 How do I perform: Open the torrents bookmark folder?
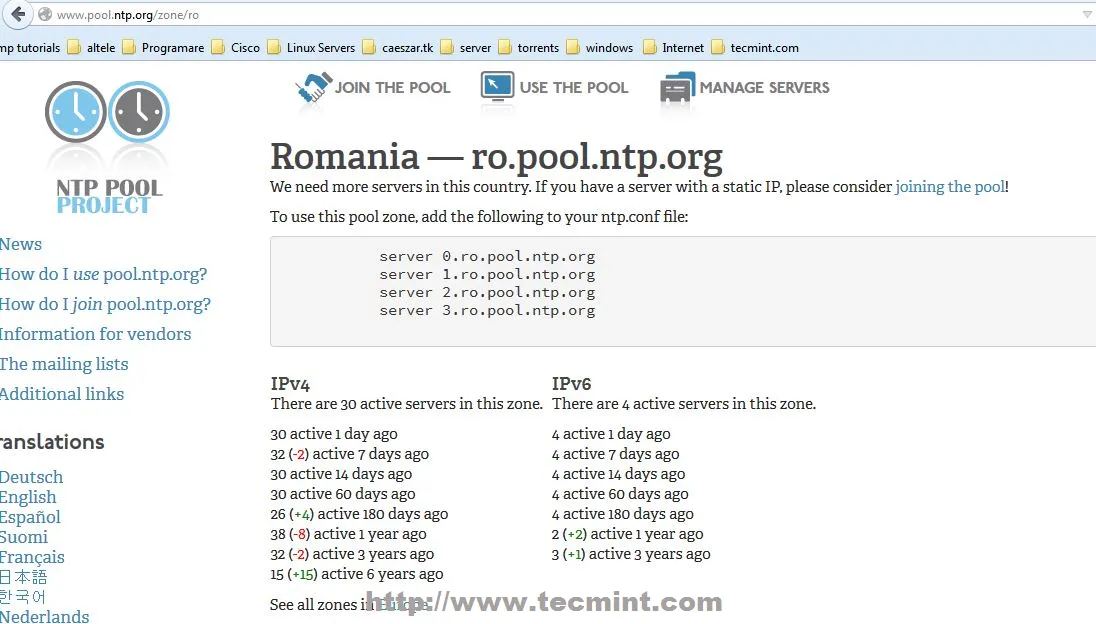click(528, 47)
